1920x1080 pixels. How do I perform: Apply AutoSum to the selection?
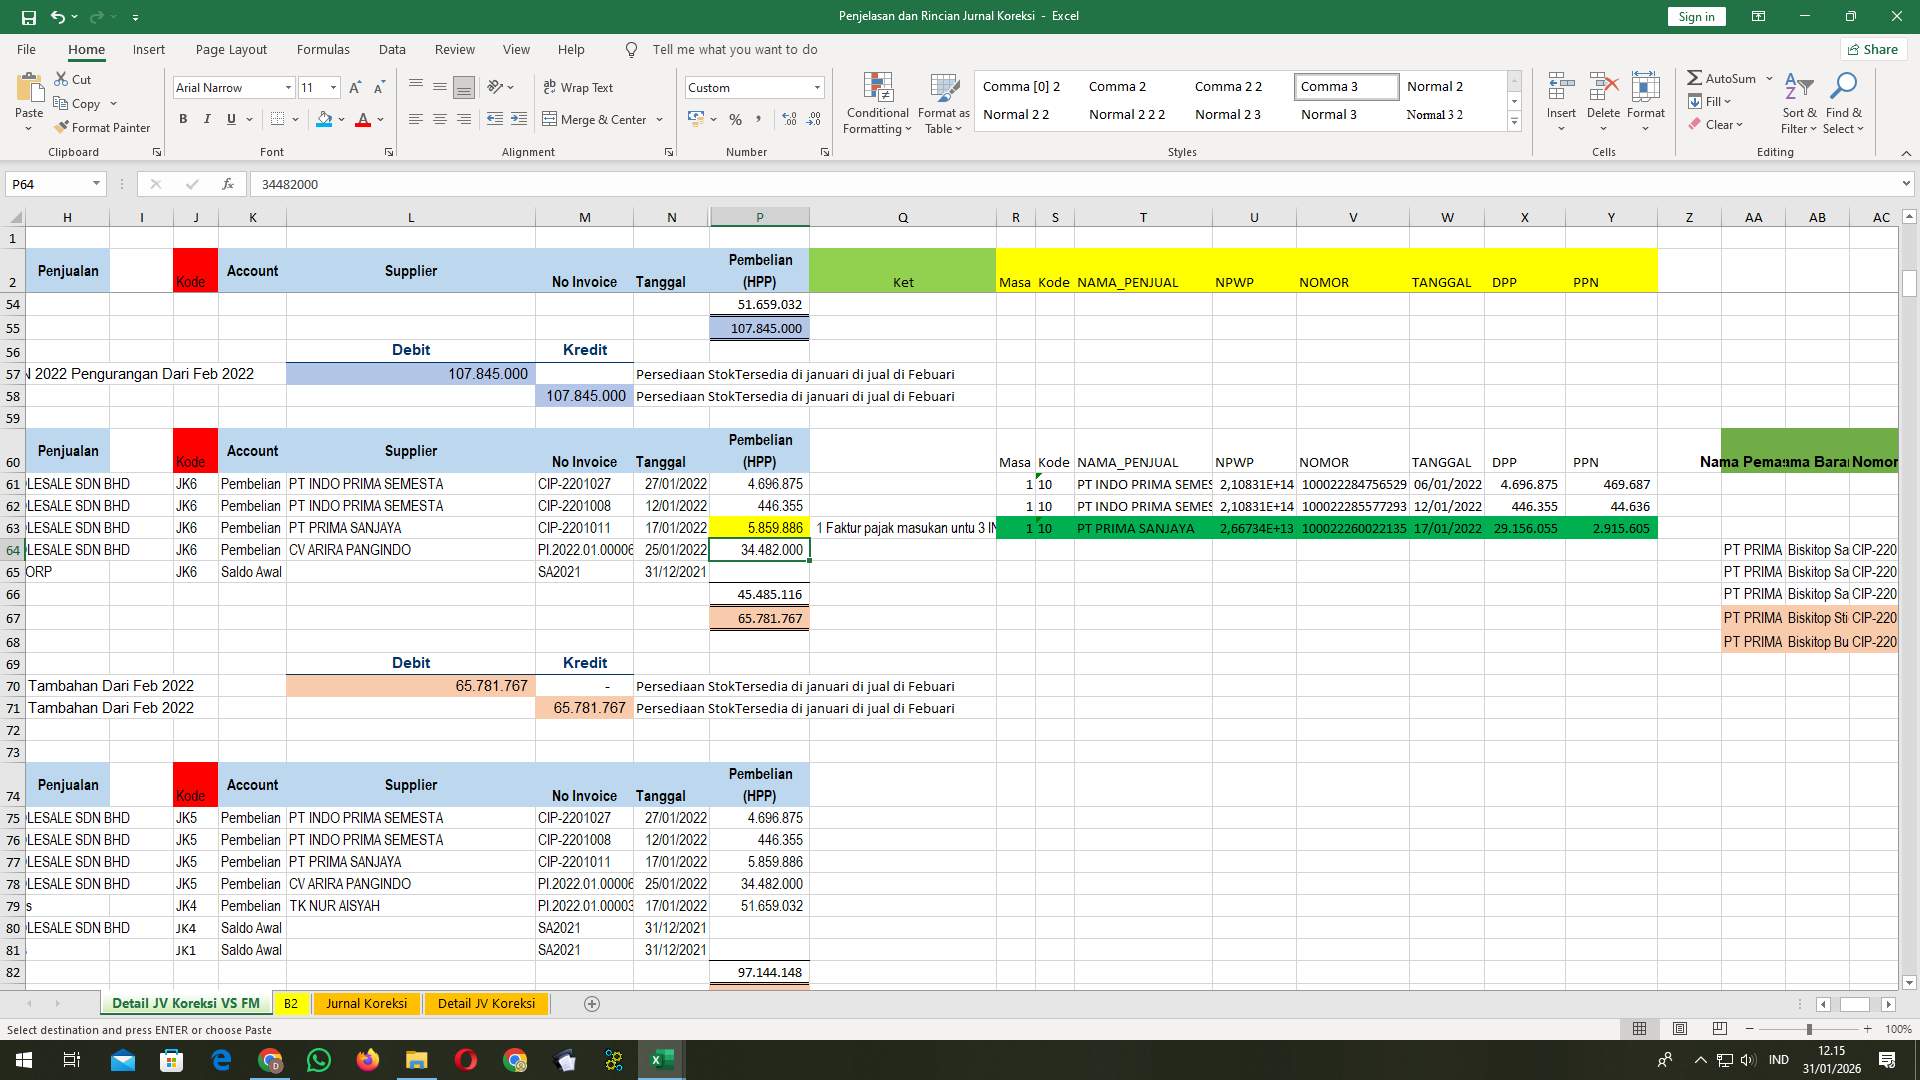1722,77
